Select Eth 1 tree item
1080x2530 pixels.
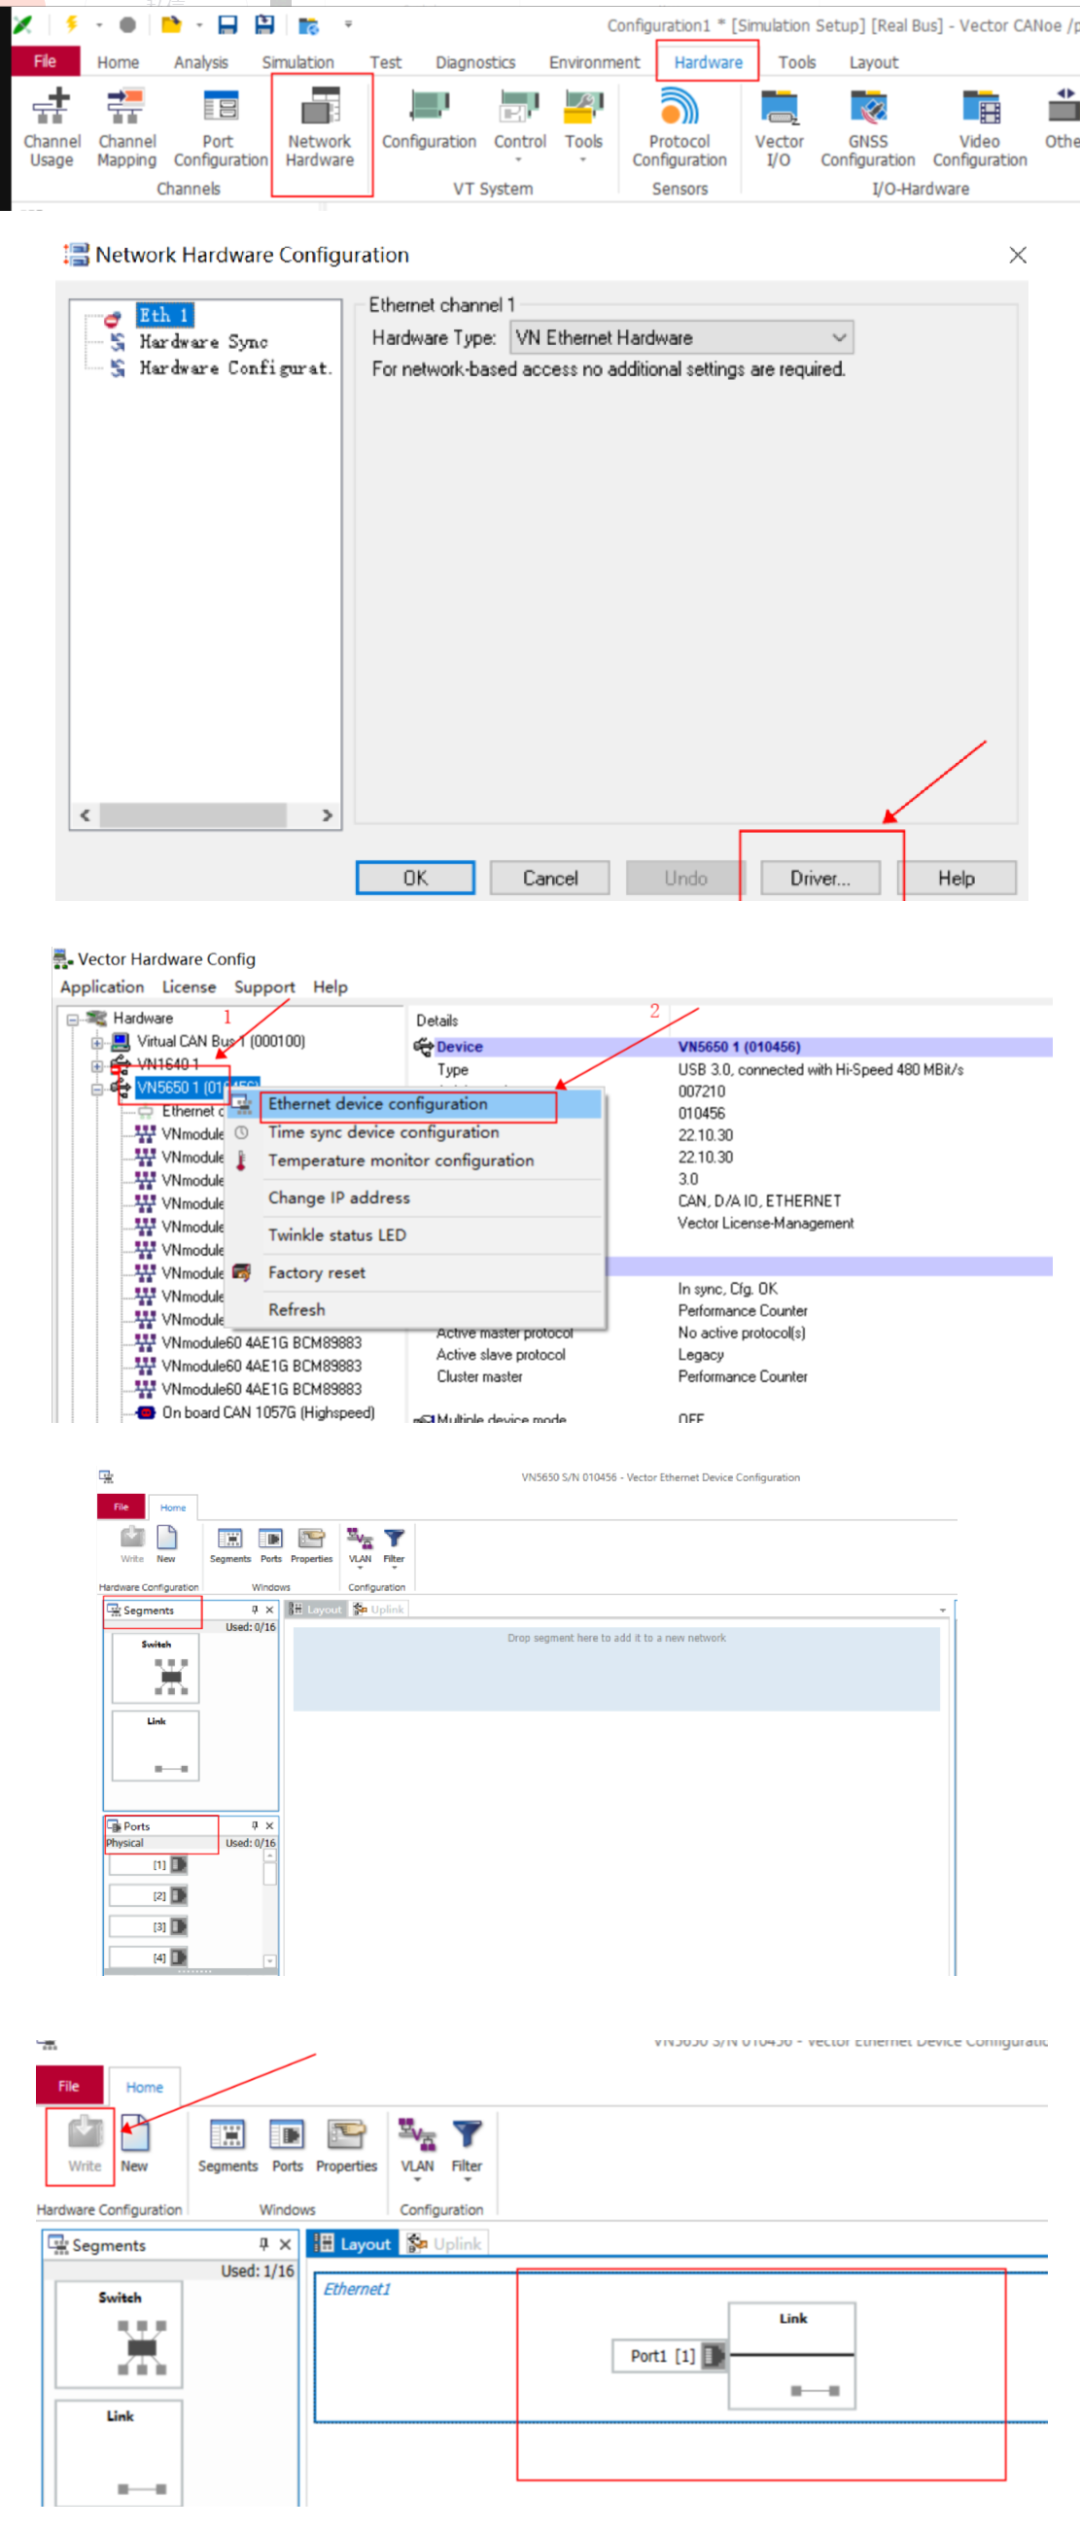pyautogui.click(x=164, y=315)
